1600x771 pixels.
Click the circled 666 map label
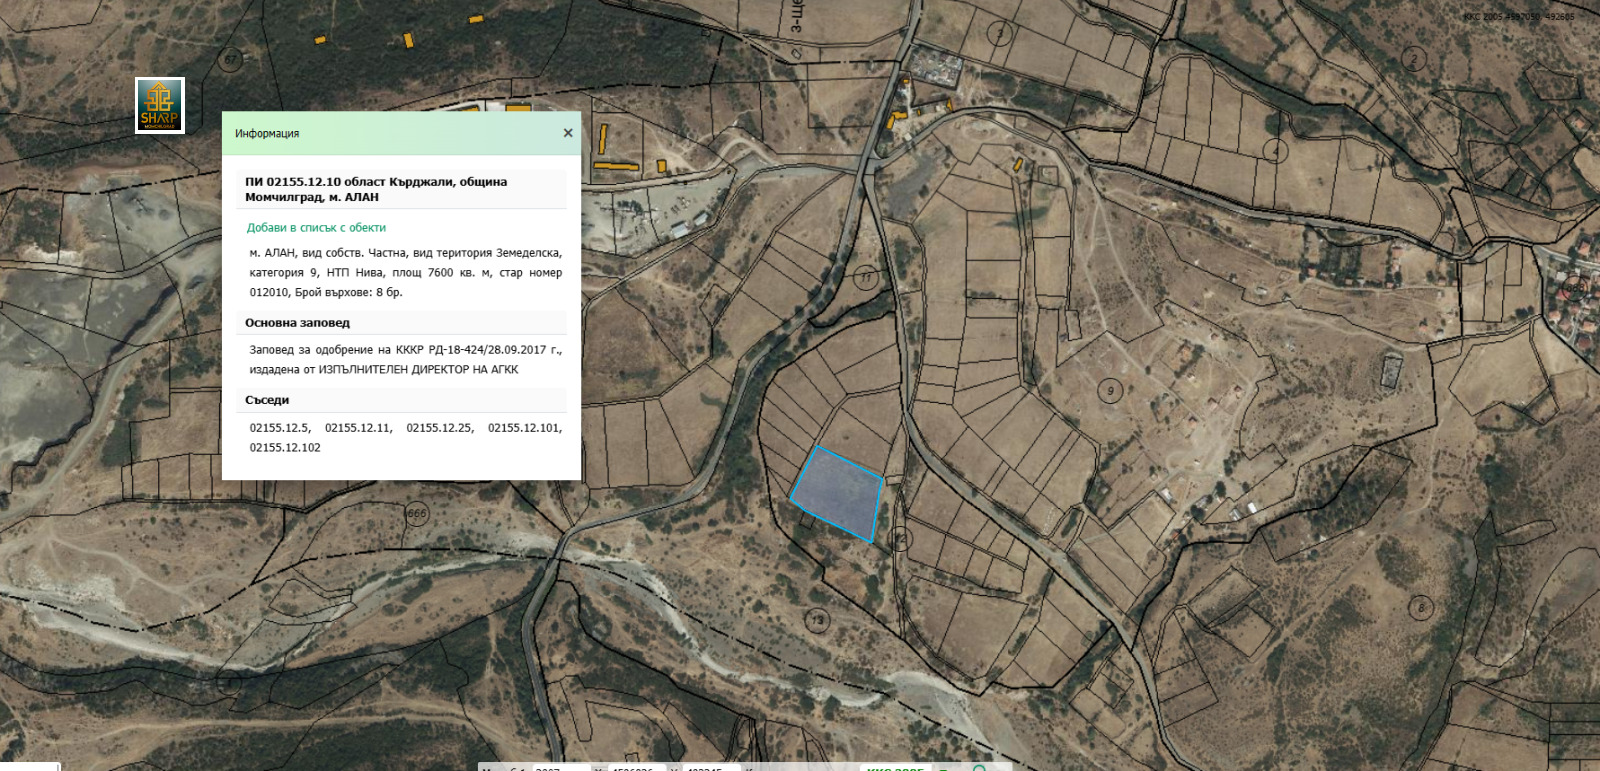pyautogui.click(x=417, y=514)
